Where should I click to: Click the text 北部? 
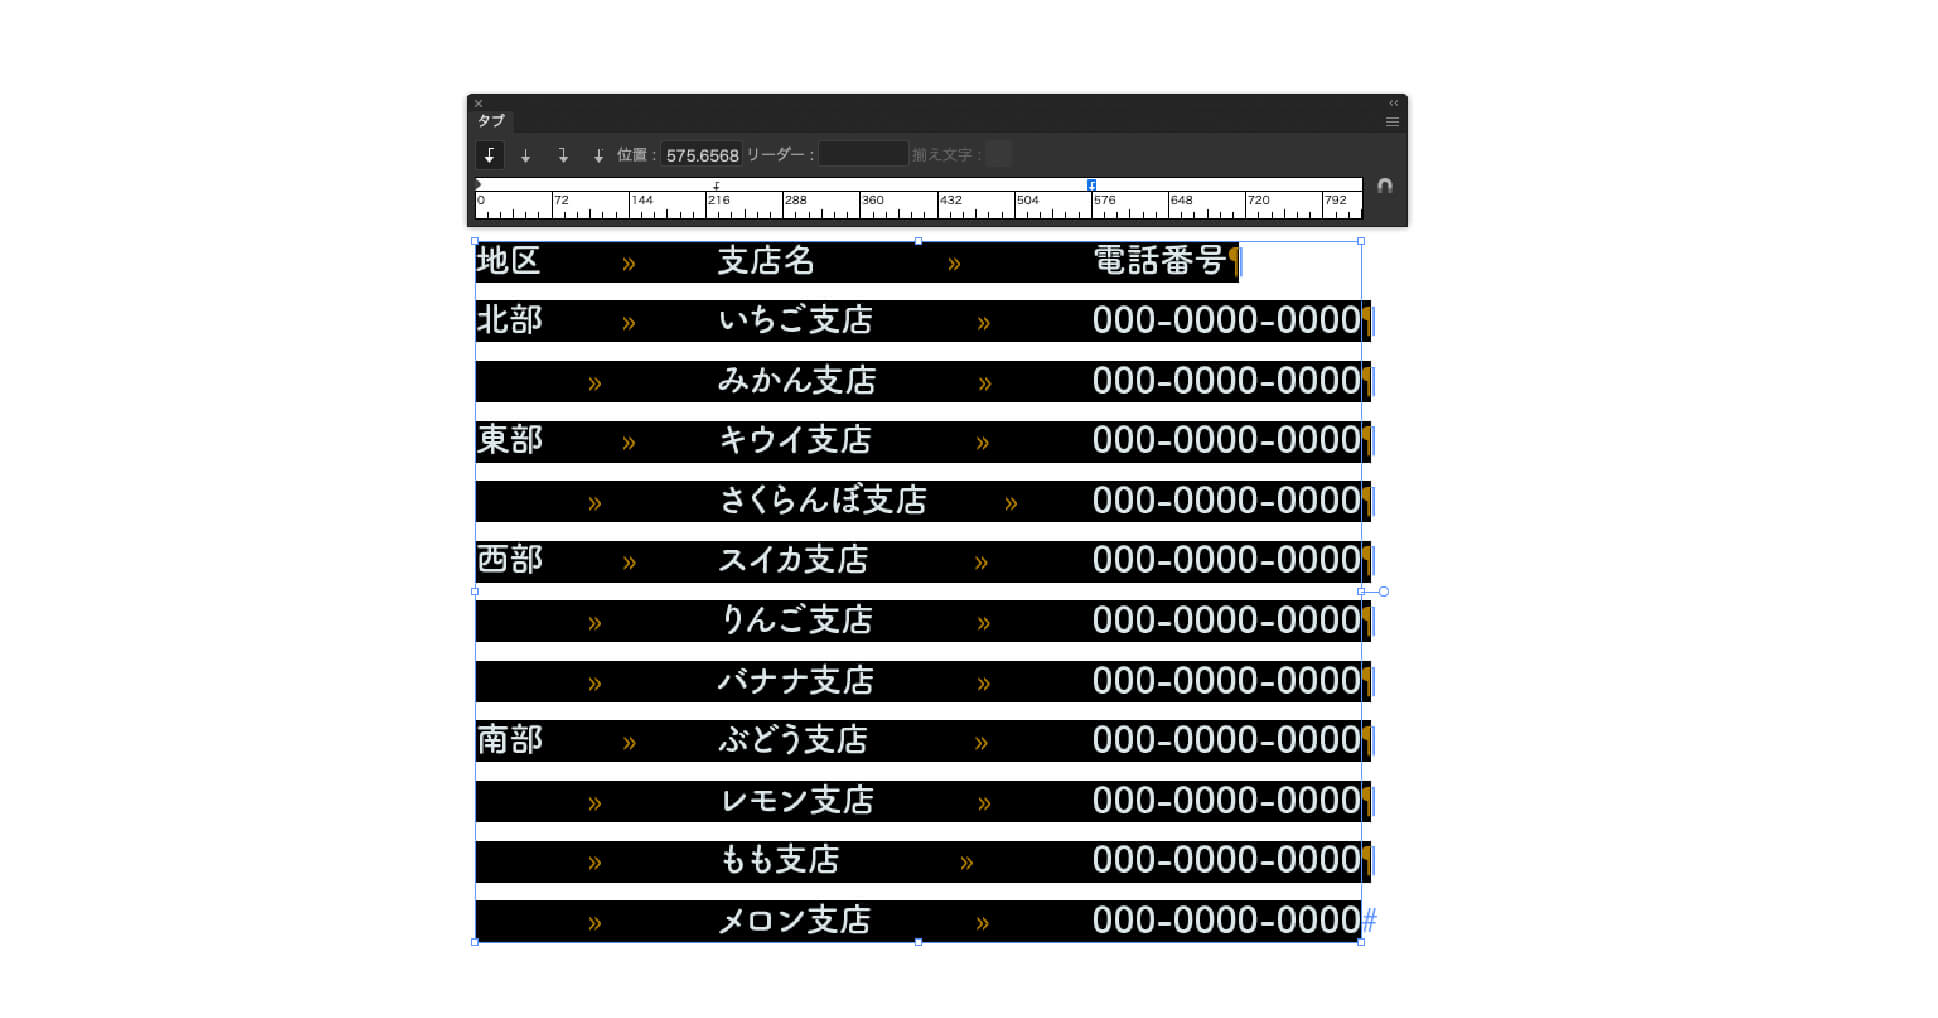pyautogui.click(x=510, y=320)
